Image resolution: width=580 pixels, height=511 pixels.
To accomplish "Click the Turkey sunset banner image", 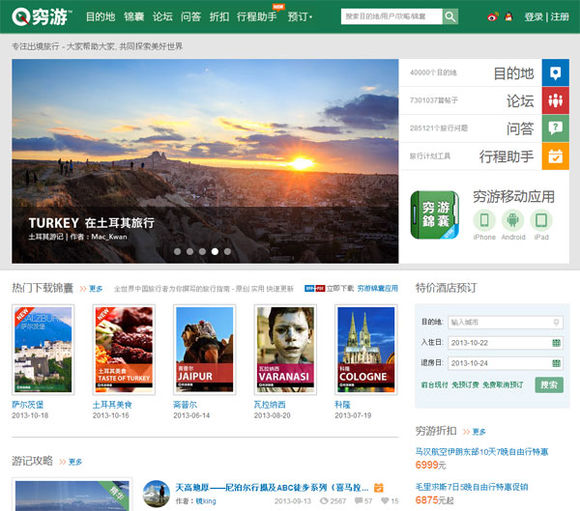I will [205, 161].
